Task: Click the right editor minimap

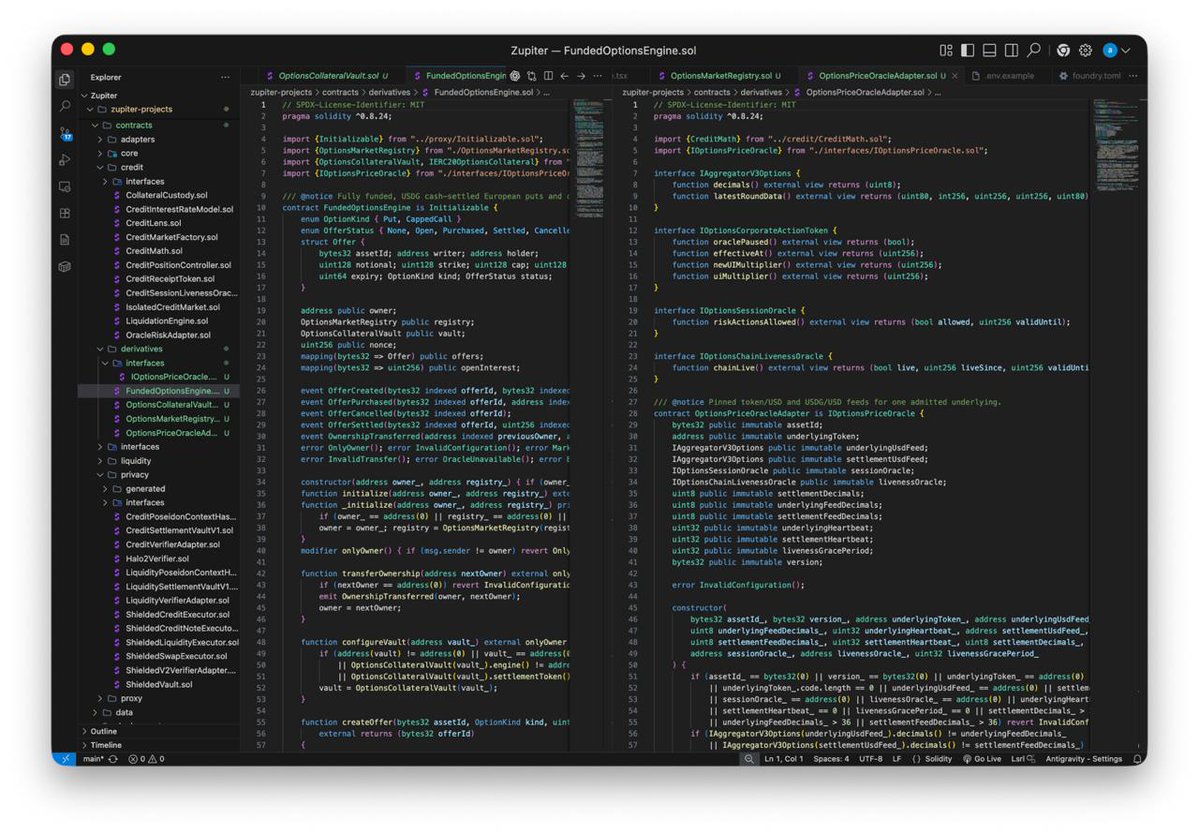Action: 1116,145
